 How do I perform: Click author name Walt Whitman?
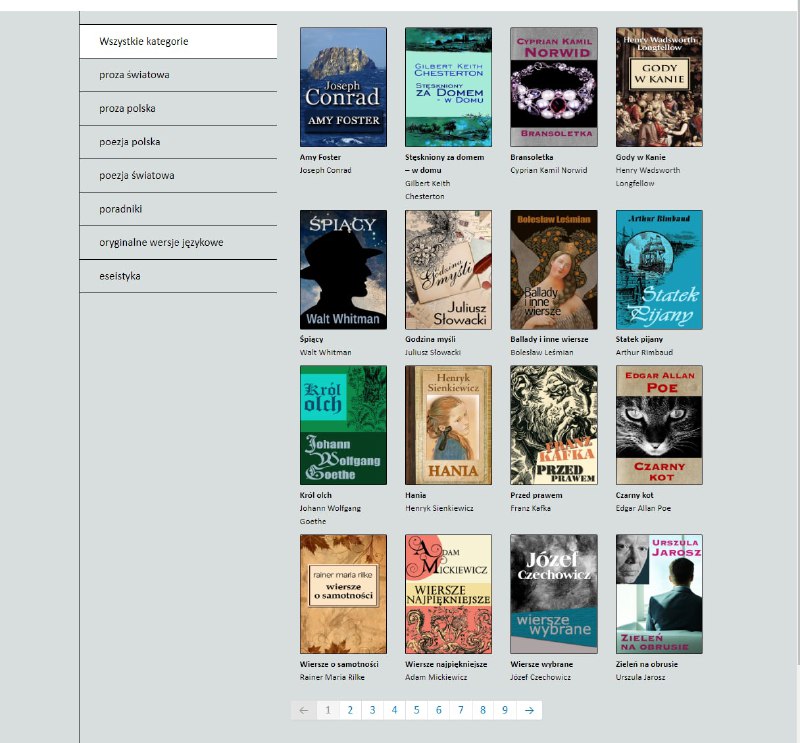326,353
